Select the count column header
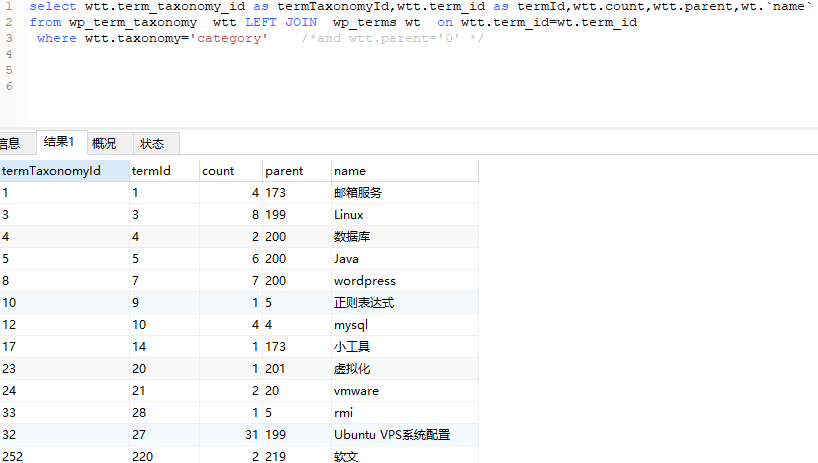 point(231,171)
